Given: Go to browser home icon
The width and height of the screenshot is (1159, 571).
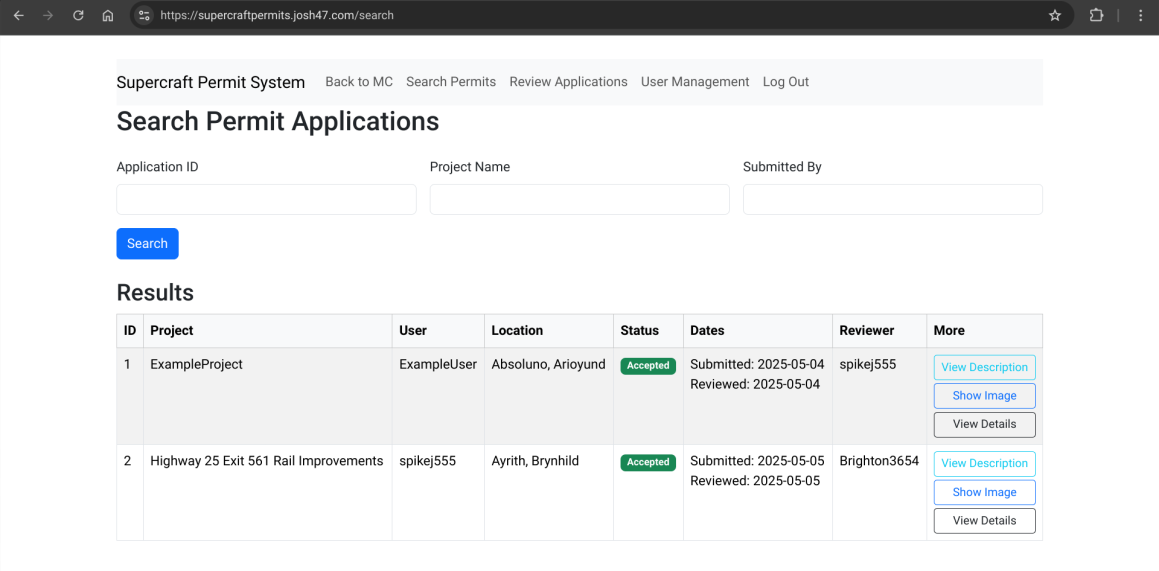Looking at the screenshot, I should (x=108, y=16).
